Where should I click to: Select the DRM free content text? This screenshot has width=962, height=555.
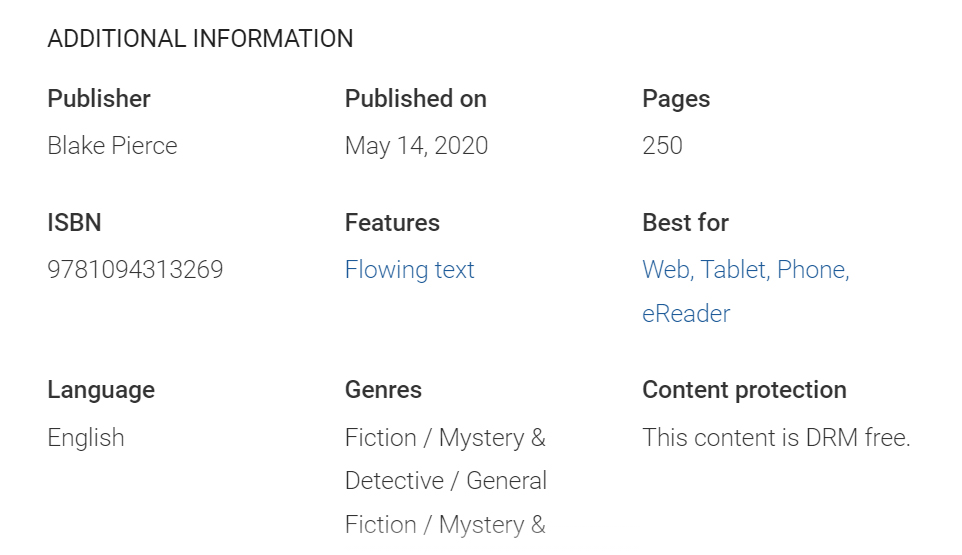point(776,438)
